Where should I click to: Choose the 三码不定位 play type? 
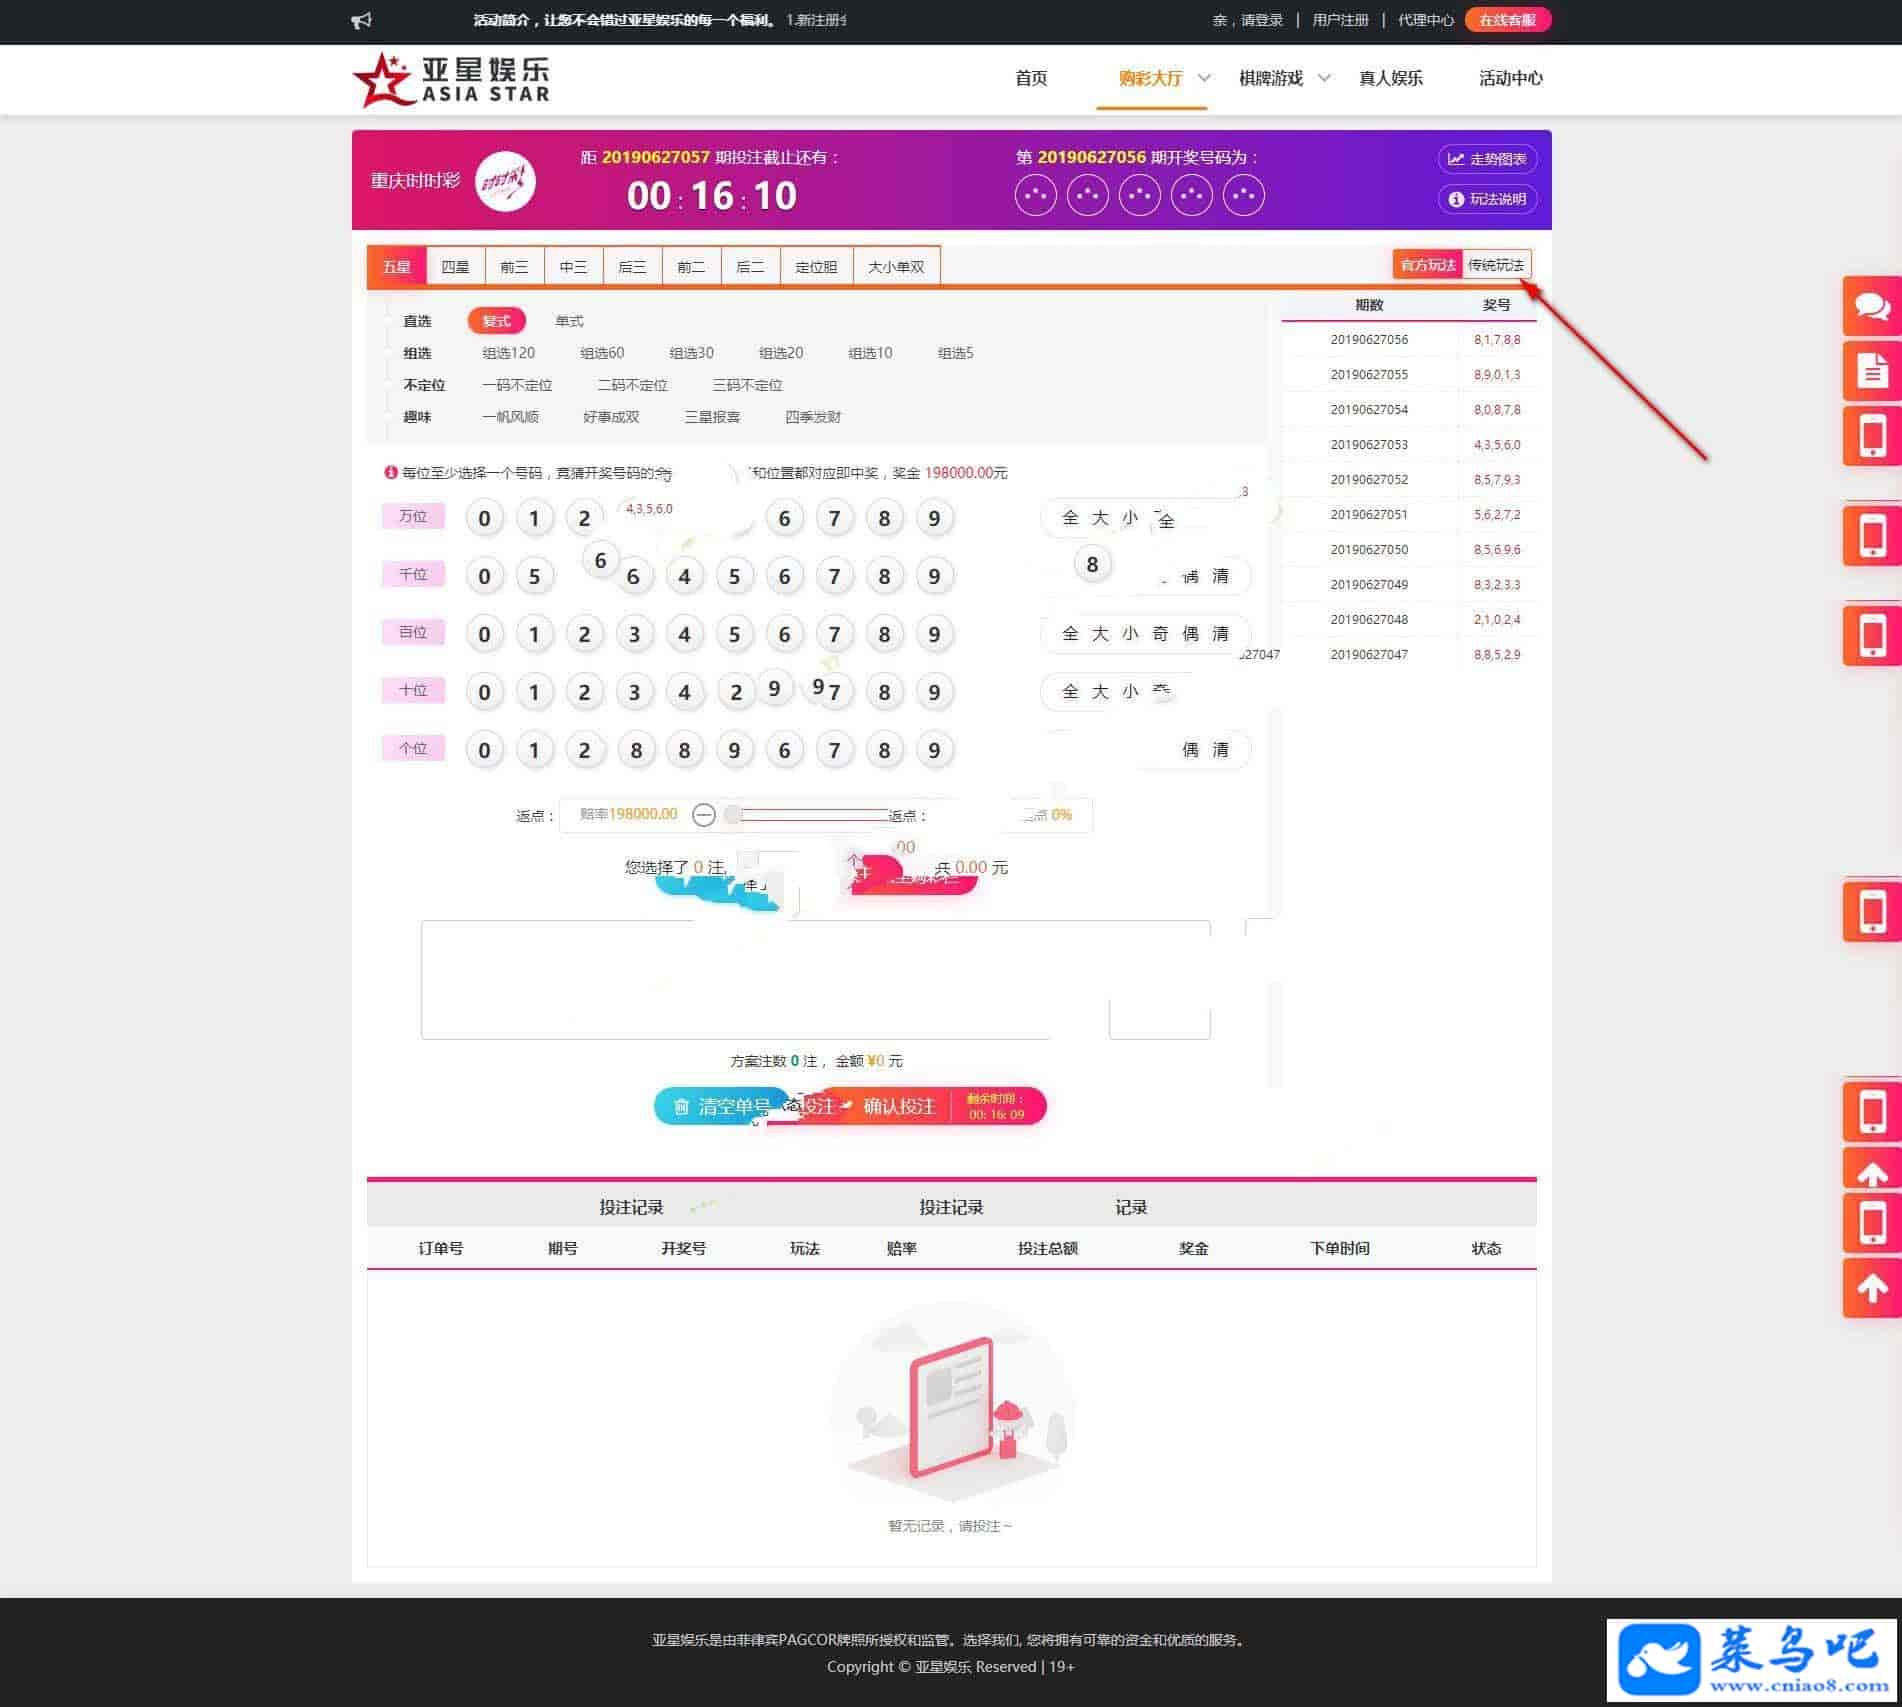pyautogui.click(x=747, y=385)
